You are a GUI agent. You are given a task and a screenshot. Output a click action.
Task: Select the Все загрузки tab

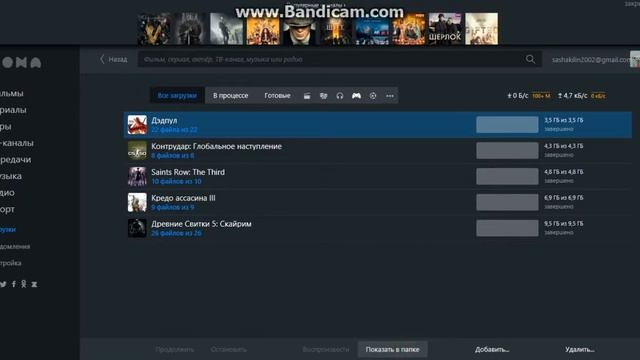177,96
